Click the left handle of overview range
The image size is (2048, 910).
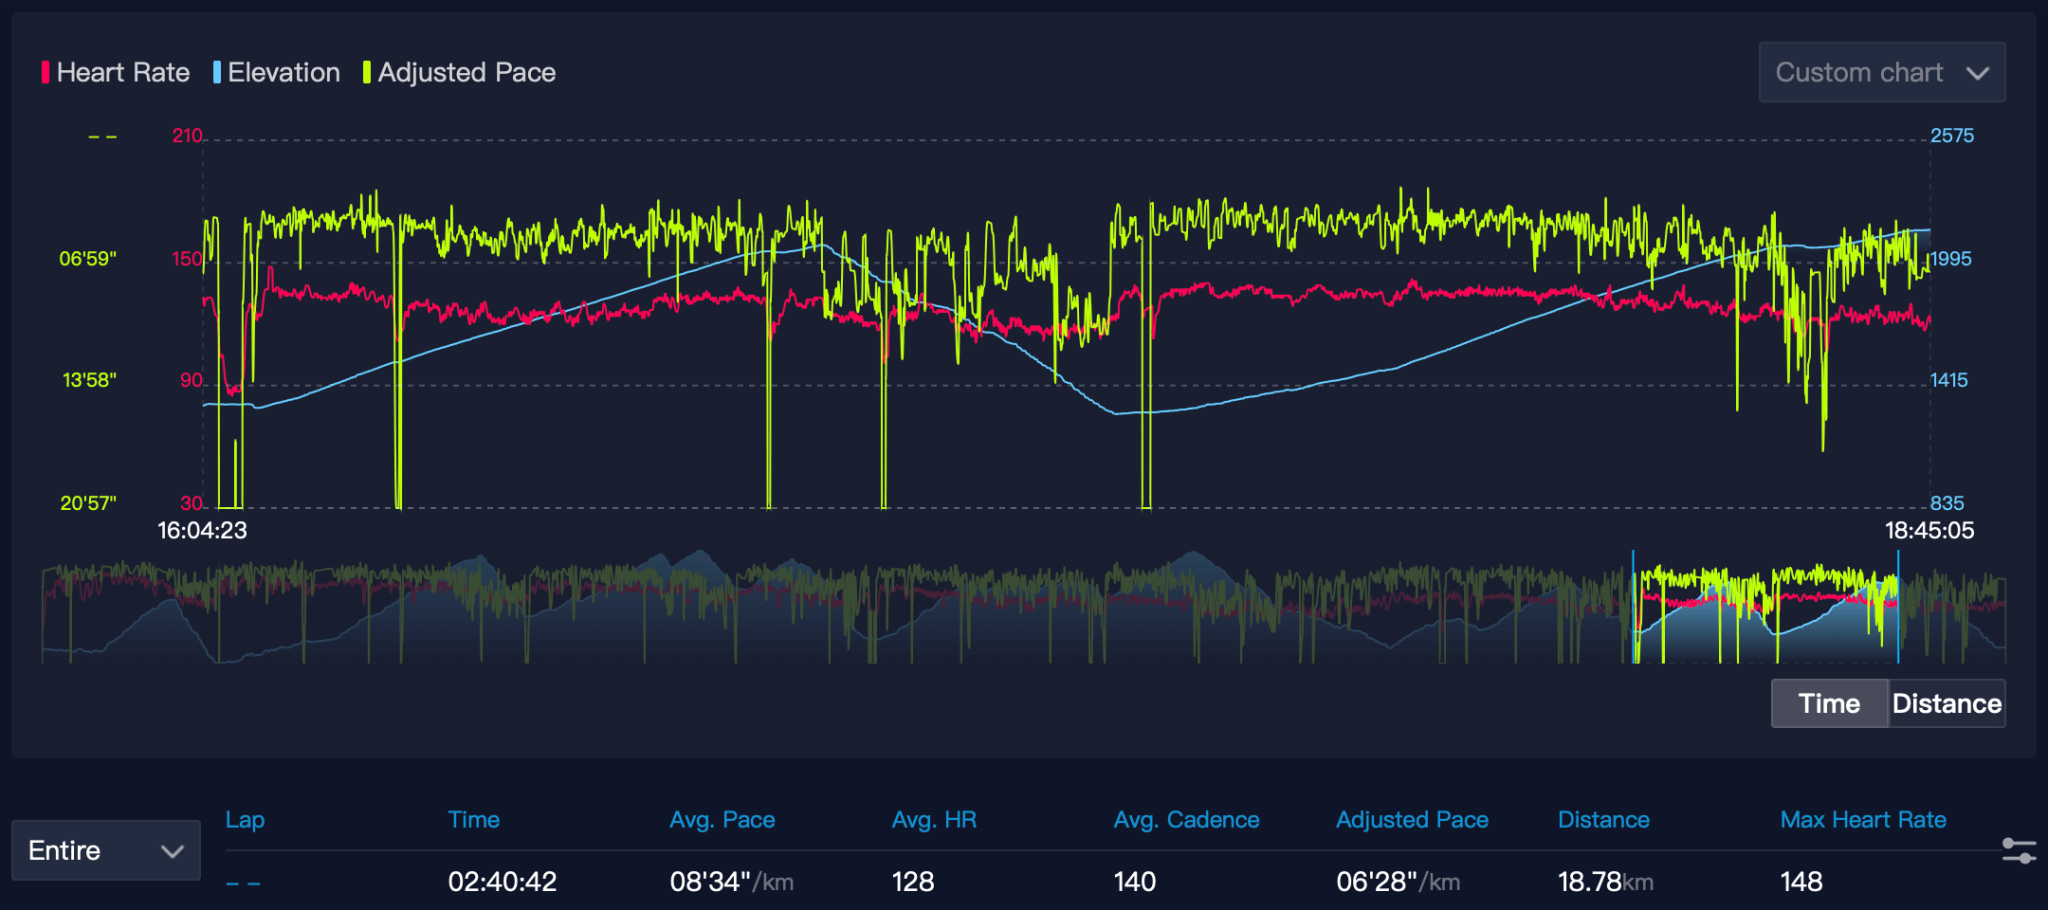coord(1634,606)
